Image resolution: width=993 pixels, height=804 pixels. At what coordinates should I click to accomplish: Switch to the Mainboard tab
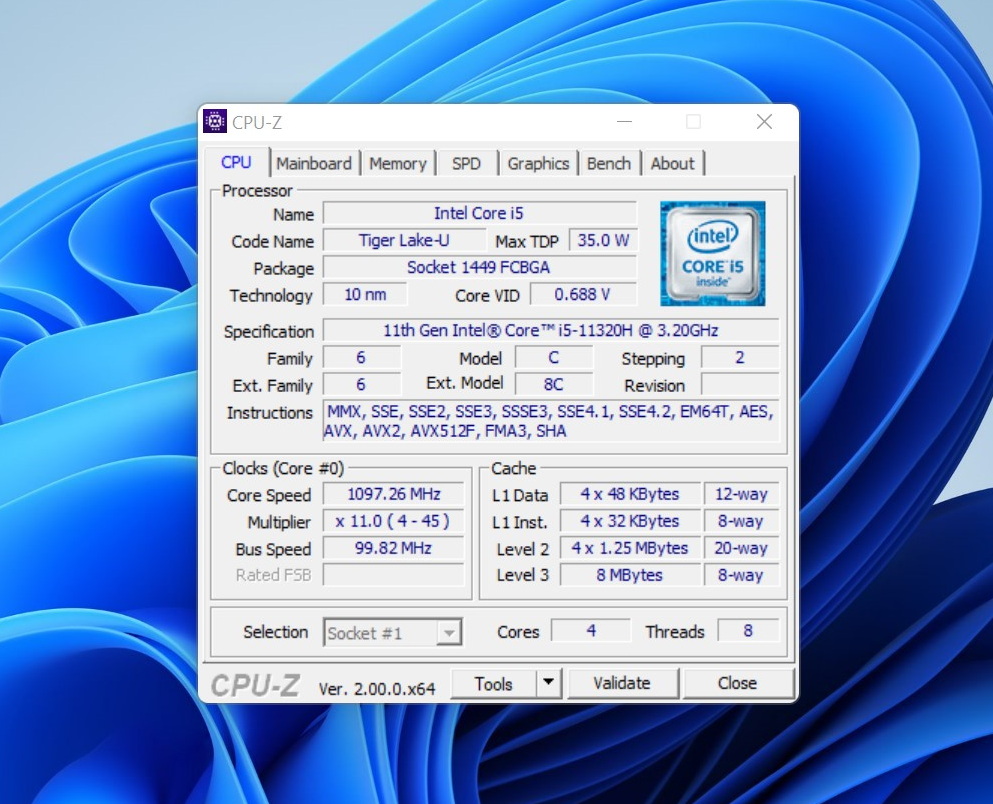coord(314,163)
